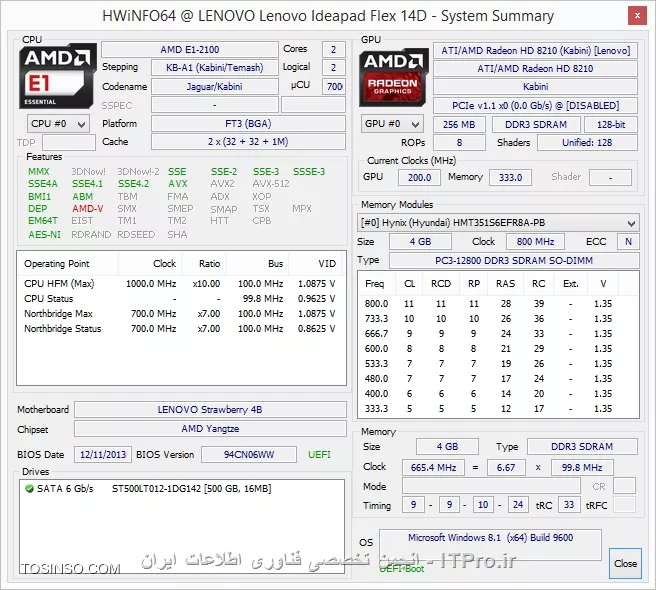Click the Radeon HD 8210 (Kabini) [Lenovo] field
656x590 pixels.
pos(535,51)
